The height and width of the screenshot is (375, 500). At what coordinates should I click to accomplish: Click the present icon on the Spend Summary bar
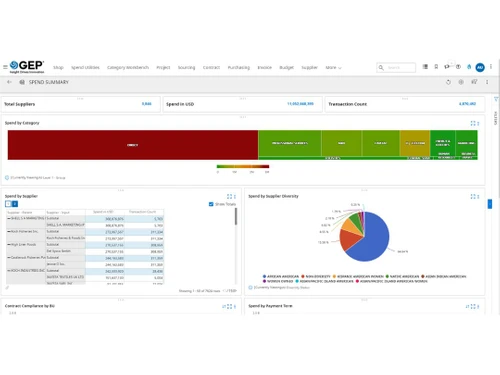474,82
